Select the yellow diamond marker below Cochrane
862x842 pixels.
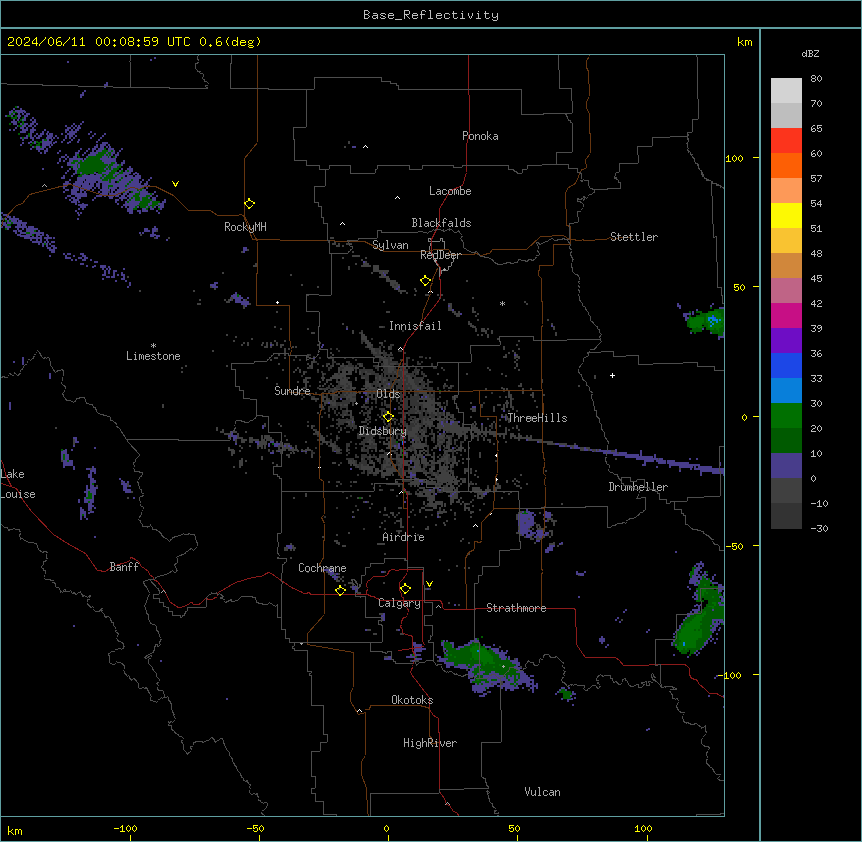coord(340,590)
